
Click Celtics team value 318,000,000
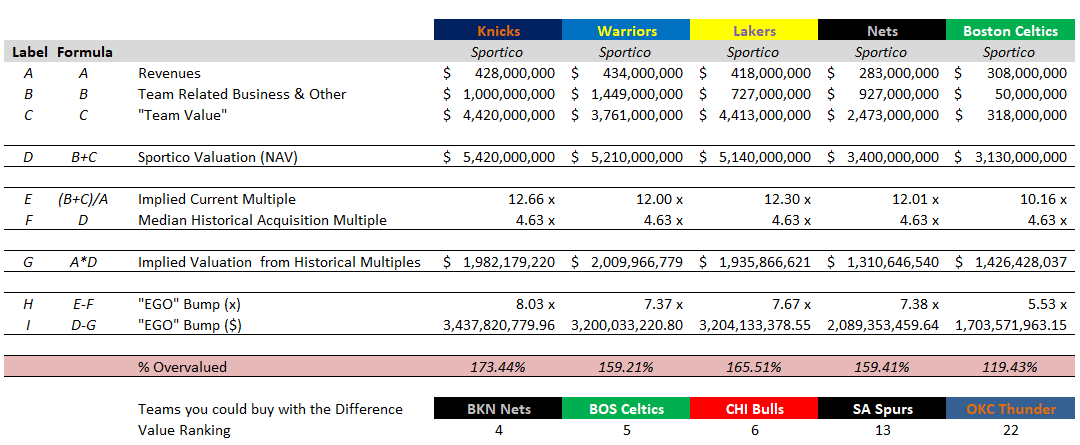[x=1027, y=116]
